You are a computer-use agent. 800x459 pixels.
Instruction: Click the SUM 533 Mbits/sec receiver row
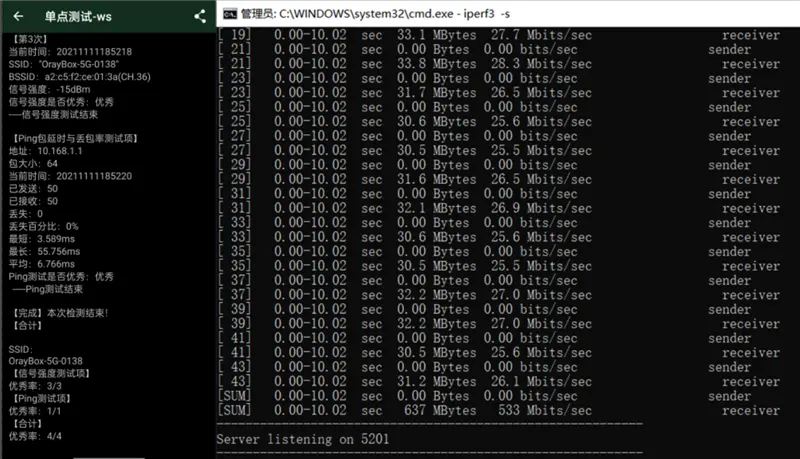[x=498, y=410]
